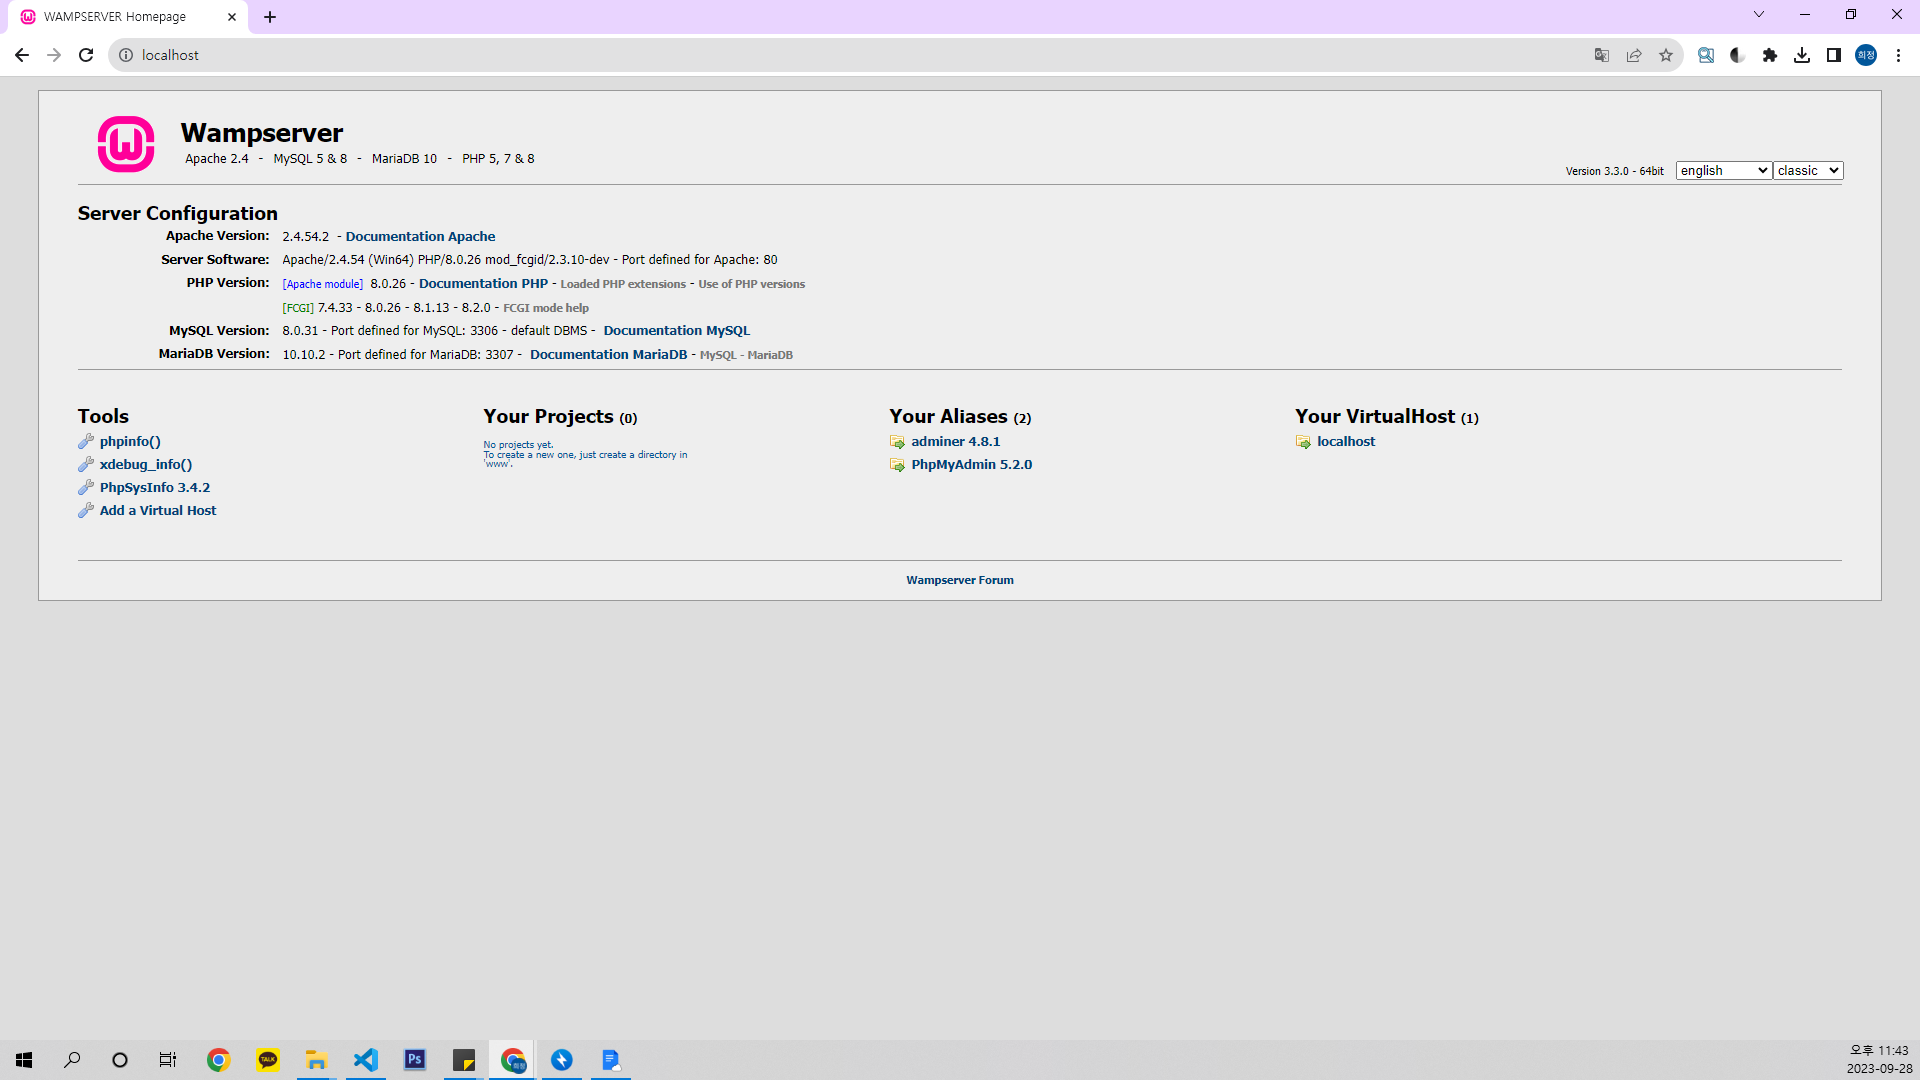Open Documentation PHP link
Image resolution: width=1920 pixels, height=1080 pixels.
tap(483, 284)
